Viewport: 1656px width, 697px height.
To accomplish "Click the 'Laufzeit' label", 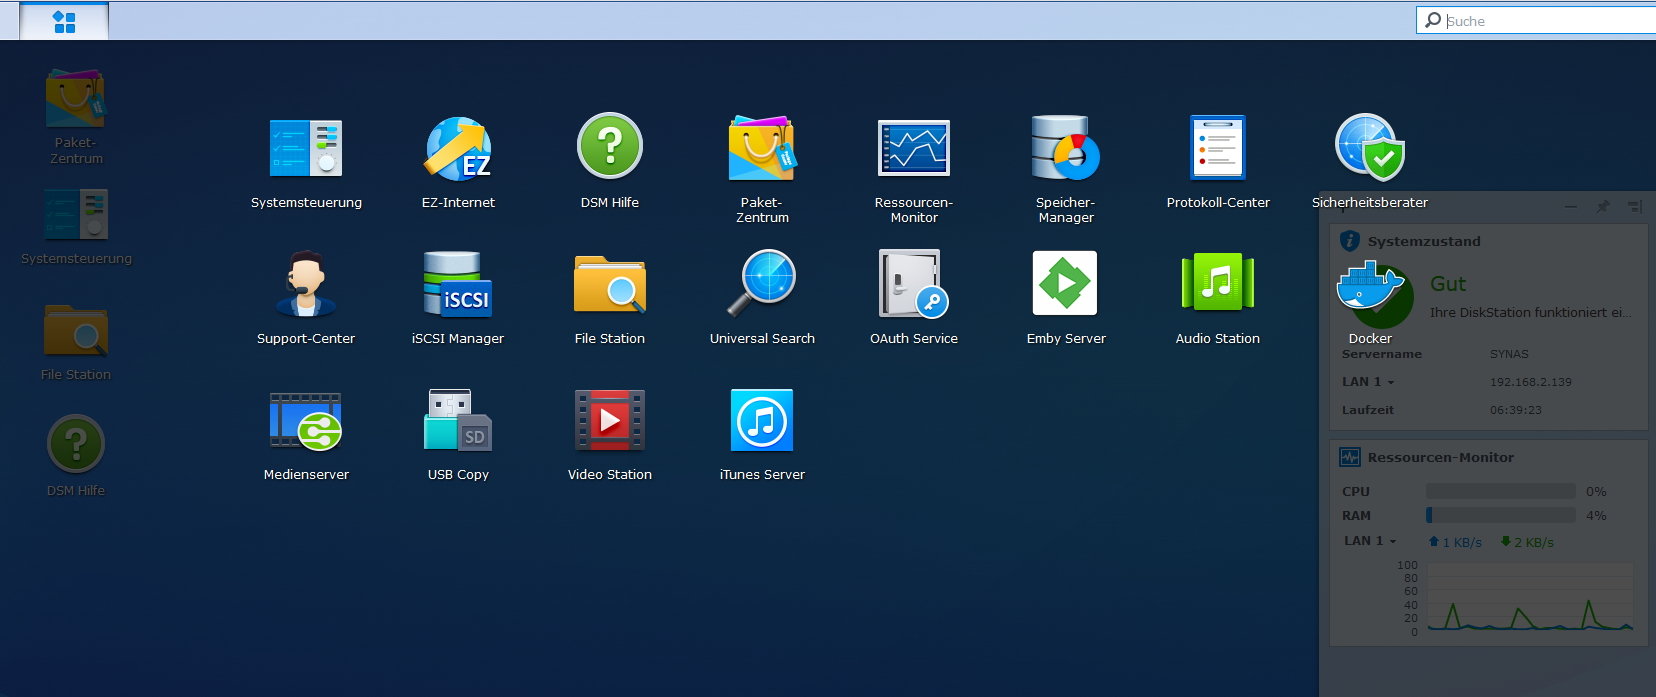I will point(1368,410).
